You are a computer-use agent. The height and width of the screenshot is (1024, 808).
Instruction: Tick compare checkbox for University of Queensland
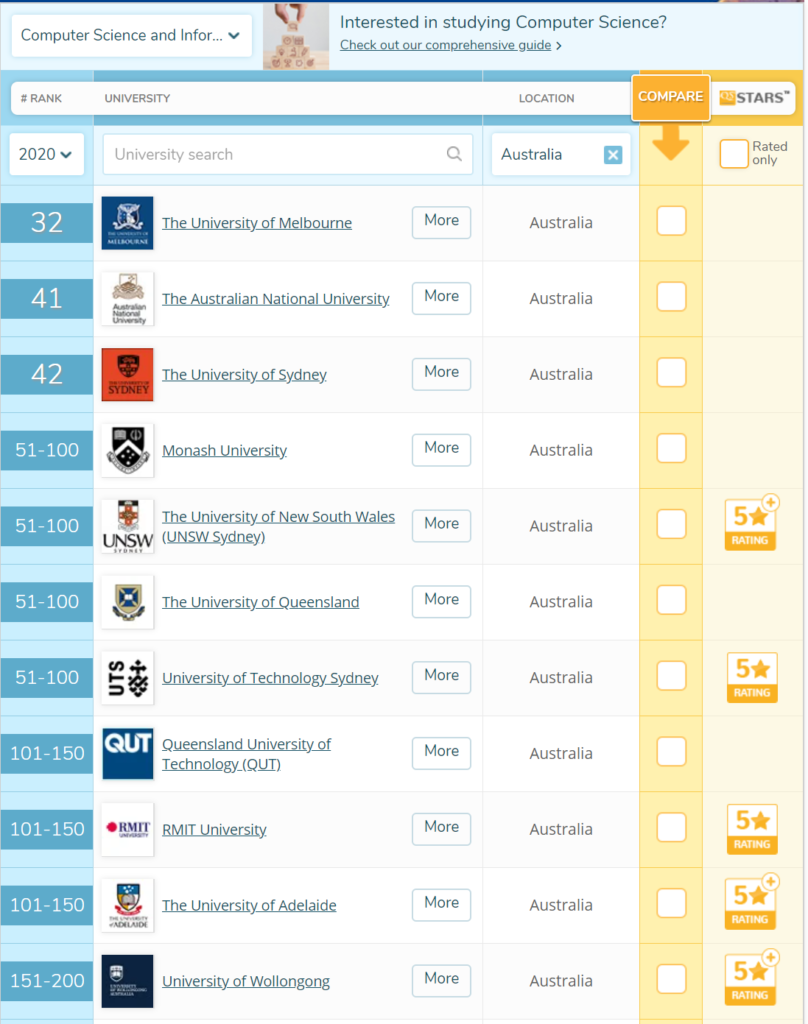pos(671,600)
